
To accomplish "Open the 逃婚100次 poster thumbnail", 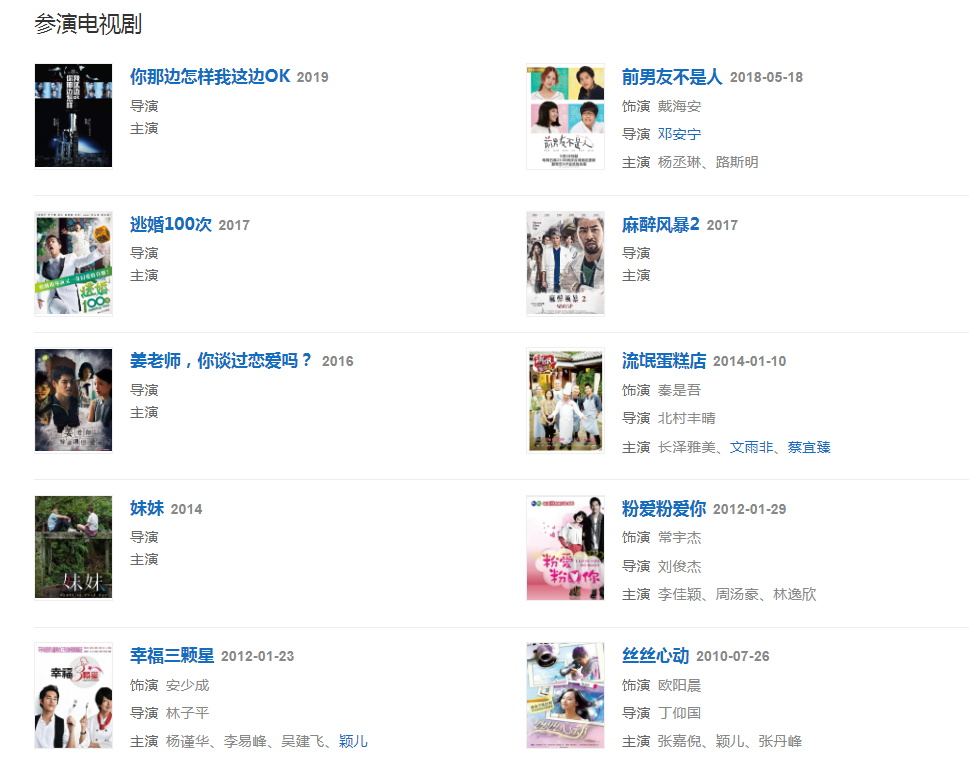I will coord(74,264).
